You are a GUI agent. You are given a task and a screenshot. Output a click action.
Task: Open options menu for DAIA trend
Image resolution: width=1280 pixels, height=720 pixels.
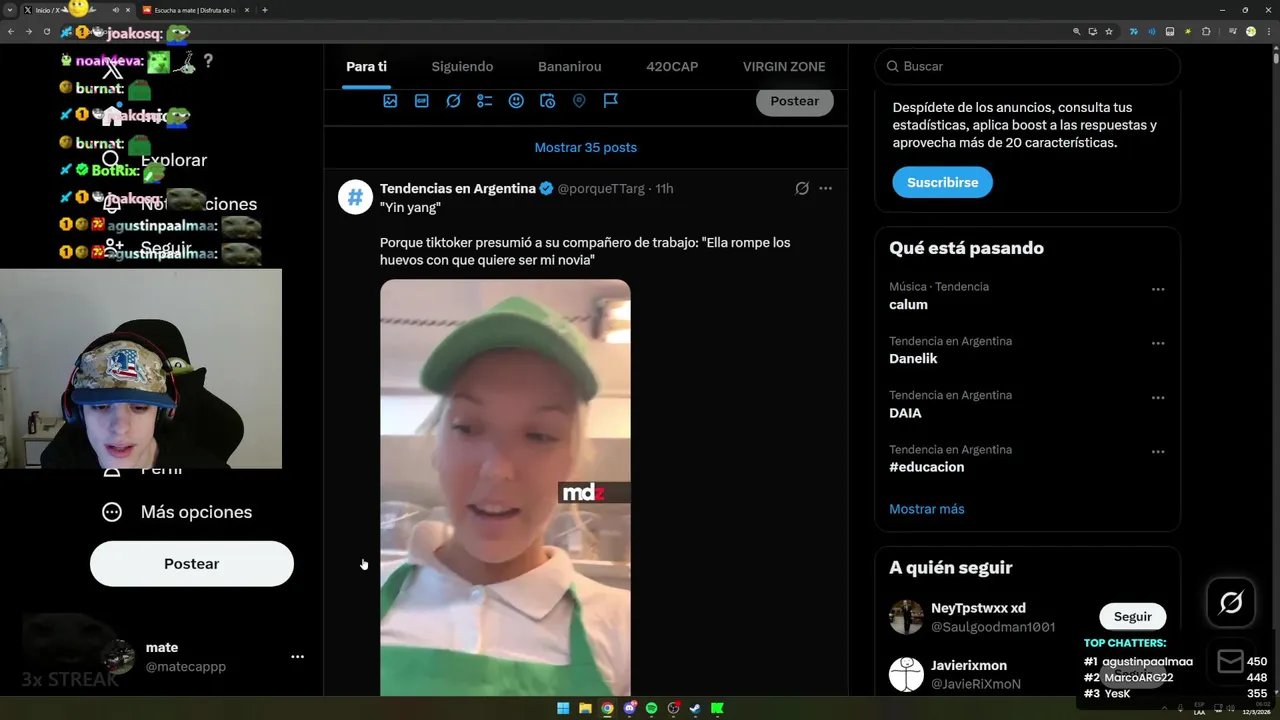pos(1158,397)
